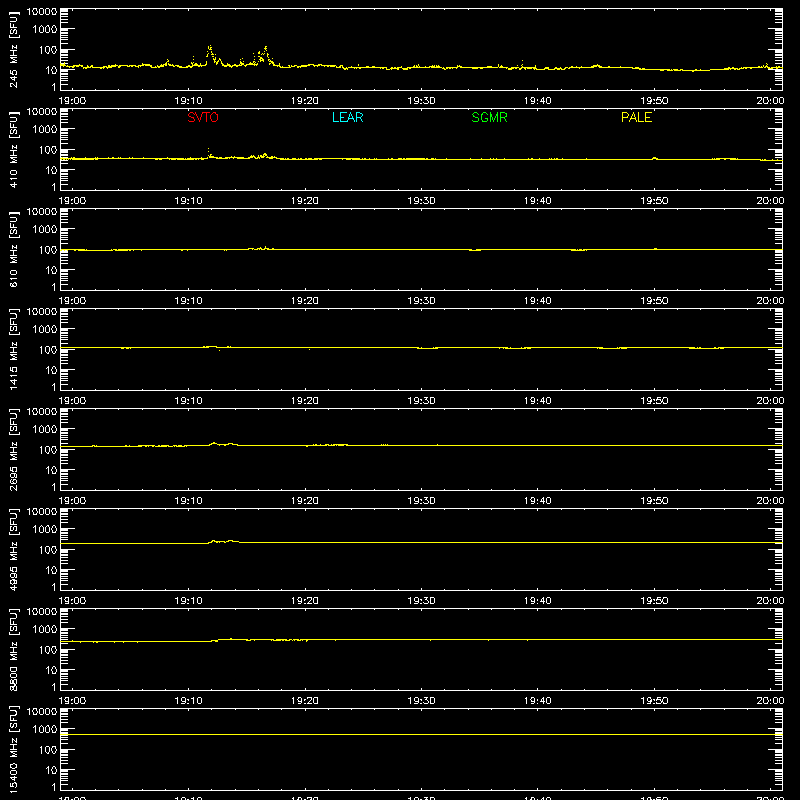Click the 1000 tick label on 410 MHz axis
800x800 pixels.
[45, 130]
